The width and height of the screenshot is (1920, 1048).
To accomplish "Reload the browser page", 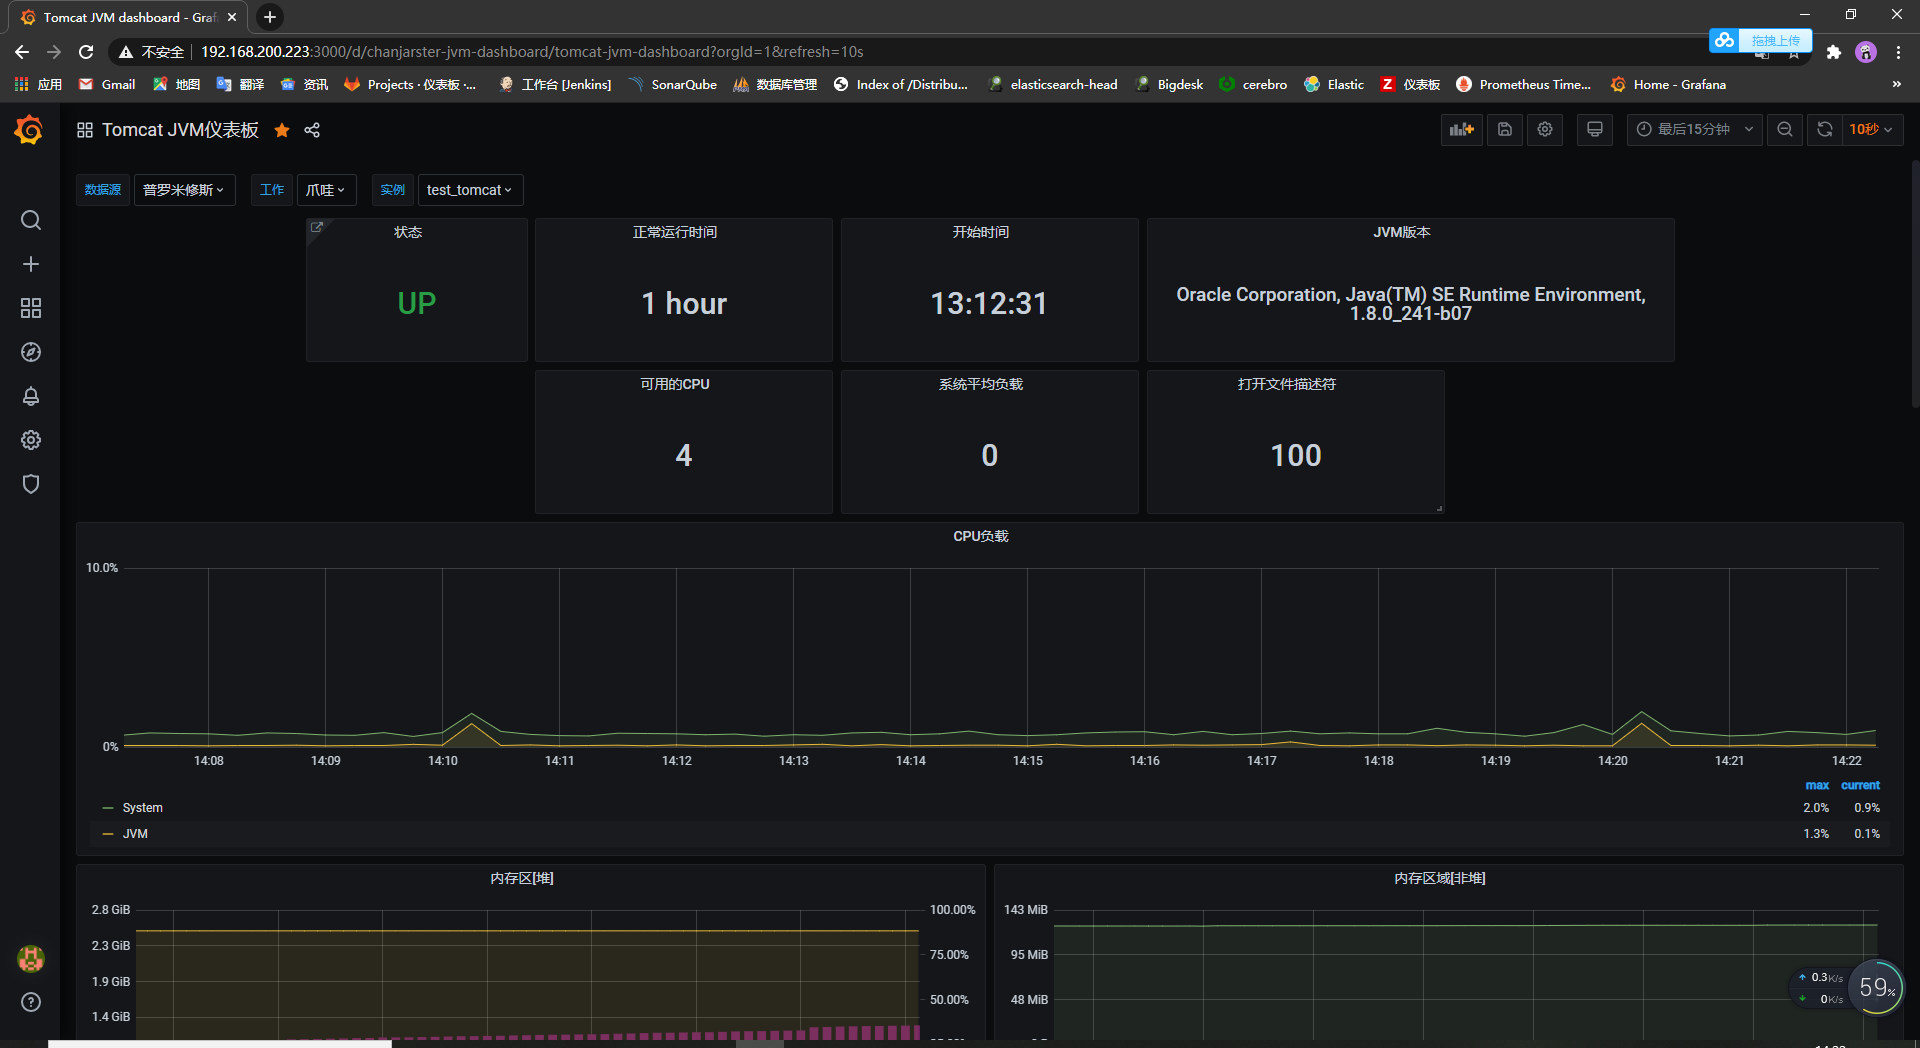I will click(x=86, y=52).
